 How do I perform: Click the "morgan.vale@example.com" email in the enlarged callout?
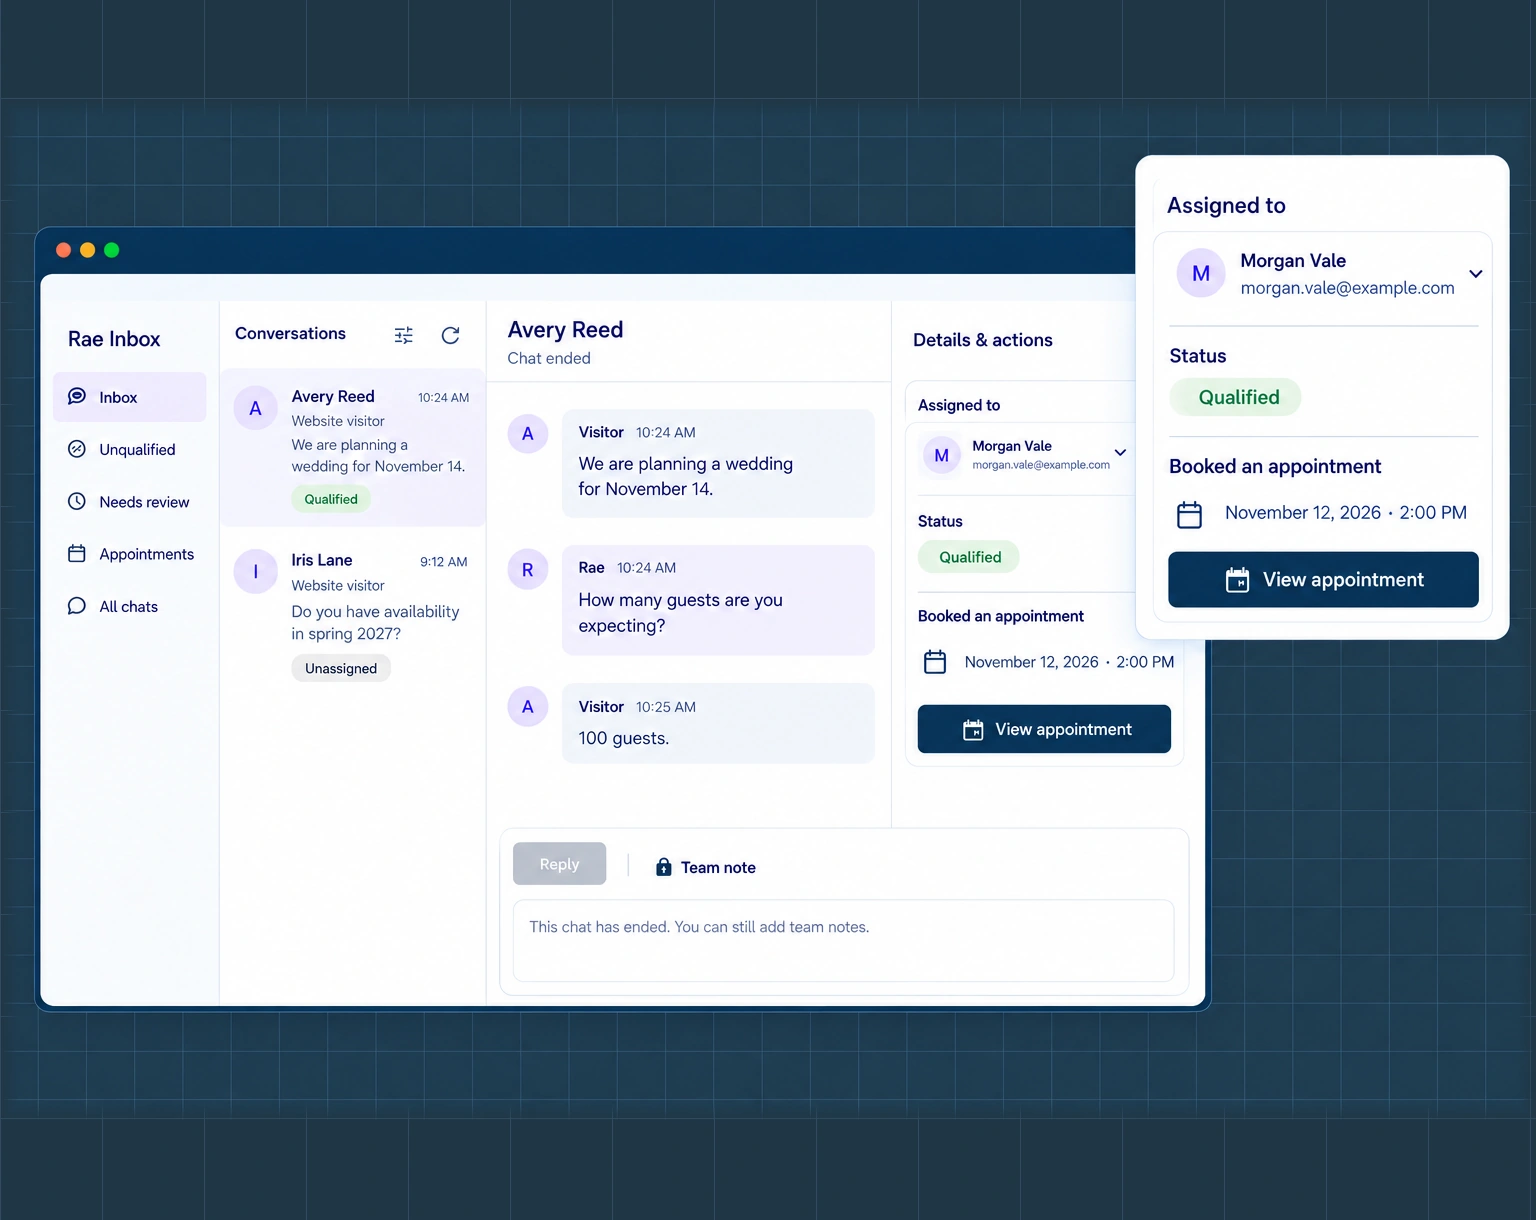[x=1347, y=288]
